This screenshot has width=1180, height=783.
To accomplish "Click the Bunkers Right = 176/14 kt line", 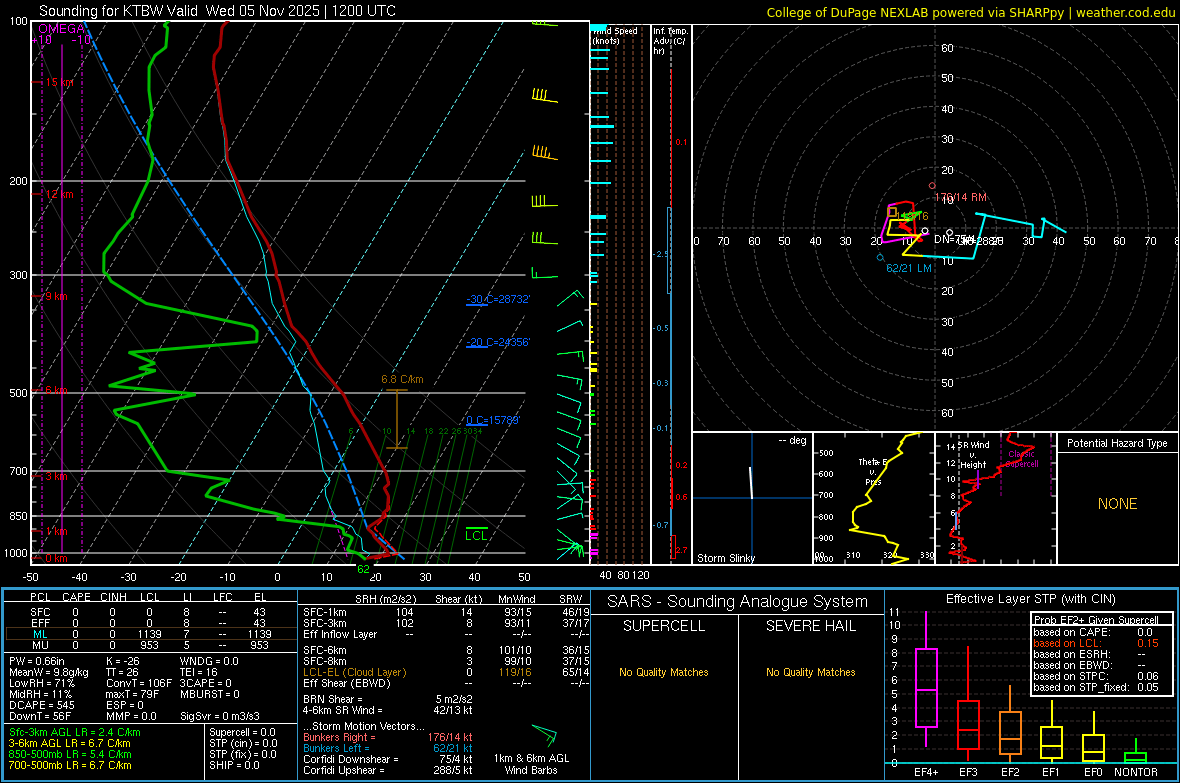I will pyautogui.click(x=388, y=737).
